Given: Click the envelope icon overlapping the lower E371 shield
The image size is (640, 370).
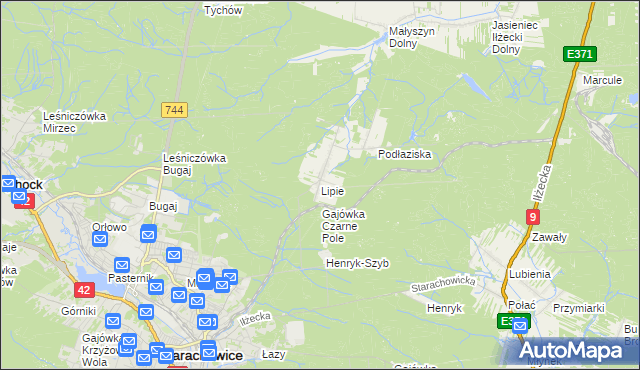Looking at the screenshot, I should point(520,326).
